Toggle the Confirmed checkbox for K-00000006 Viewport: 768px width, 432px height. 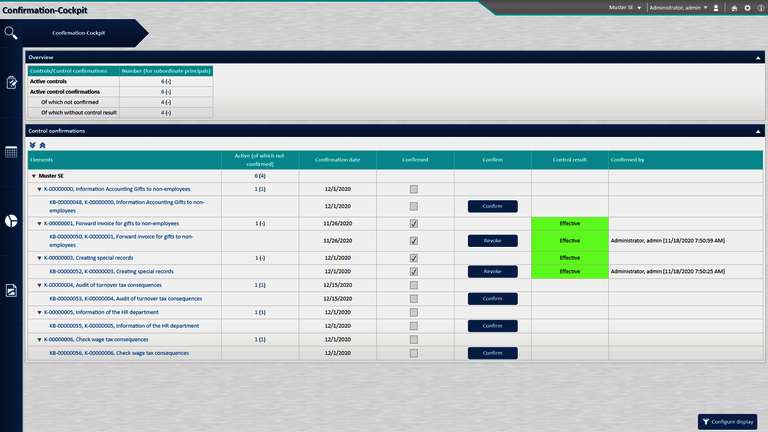[x=414, y=339]
